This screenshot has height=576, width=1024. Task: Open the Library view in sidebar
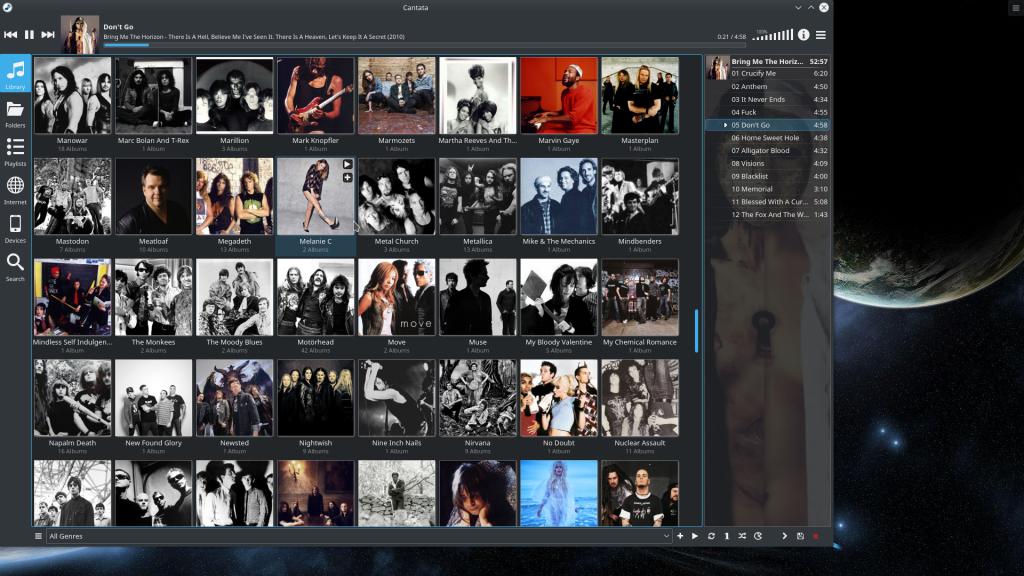[15, 75]
